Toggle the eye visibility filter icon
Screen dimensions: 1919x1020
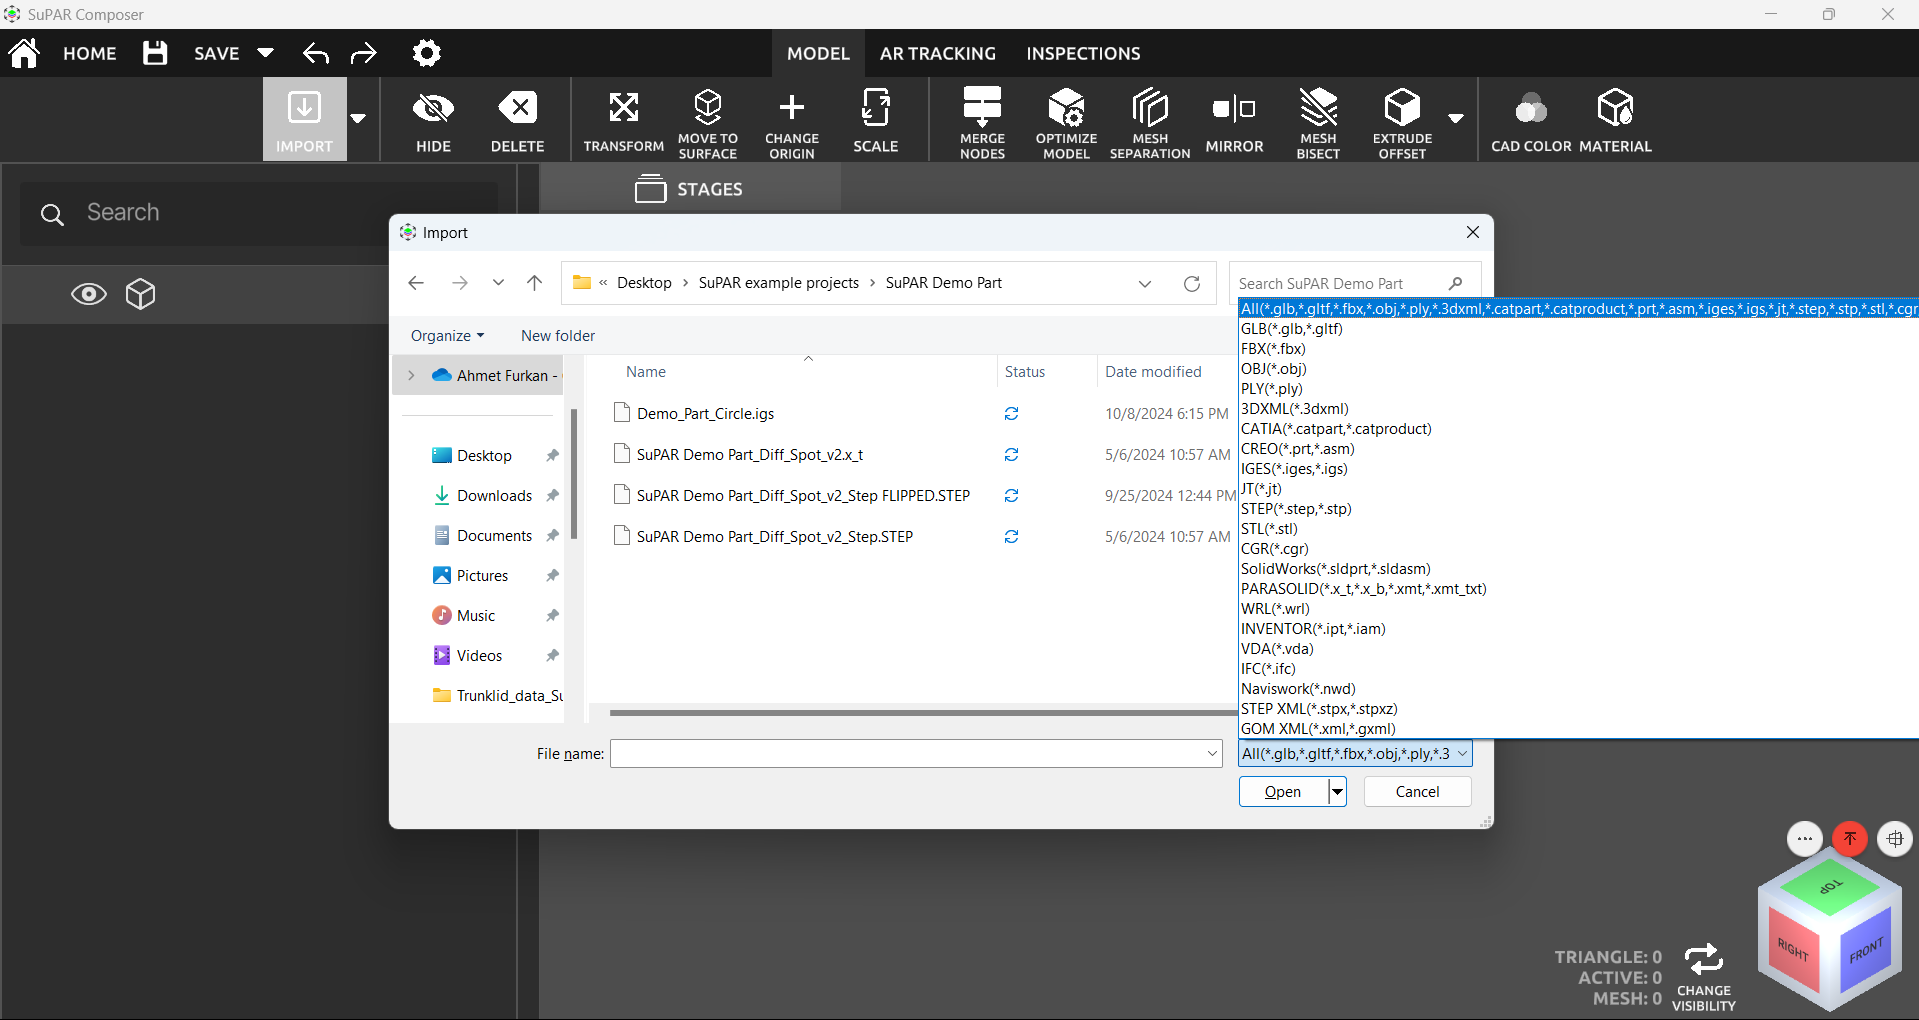point(89,294)
